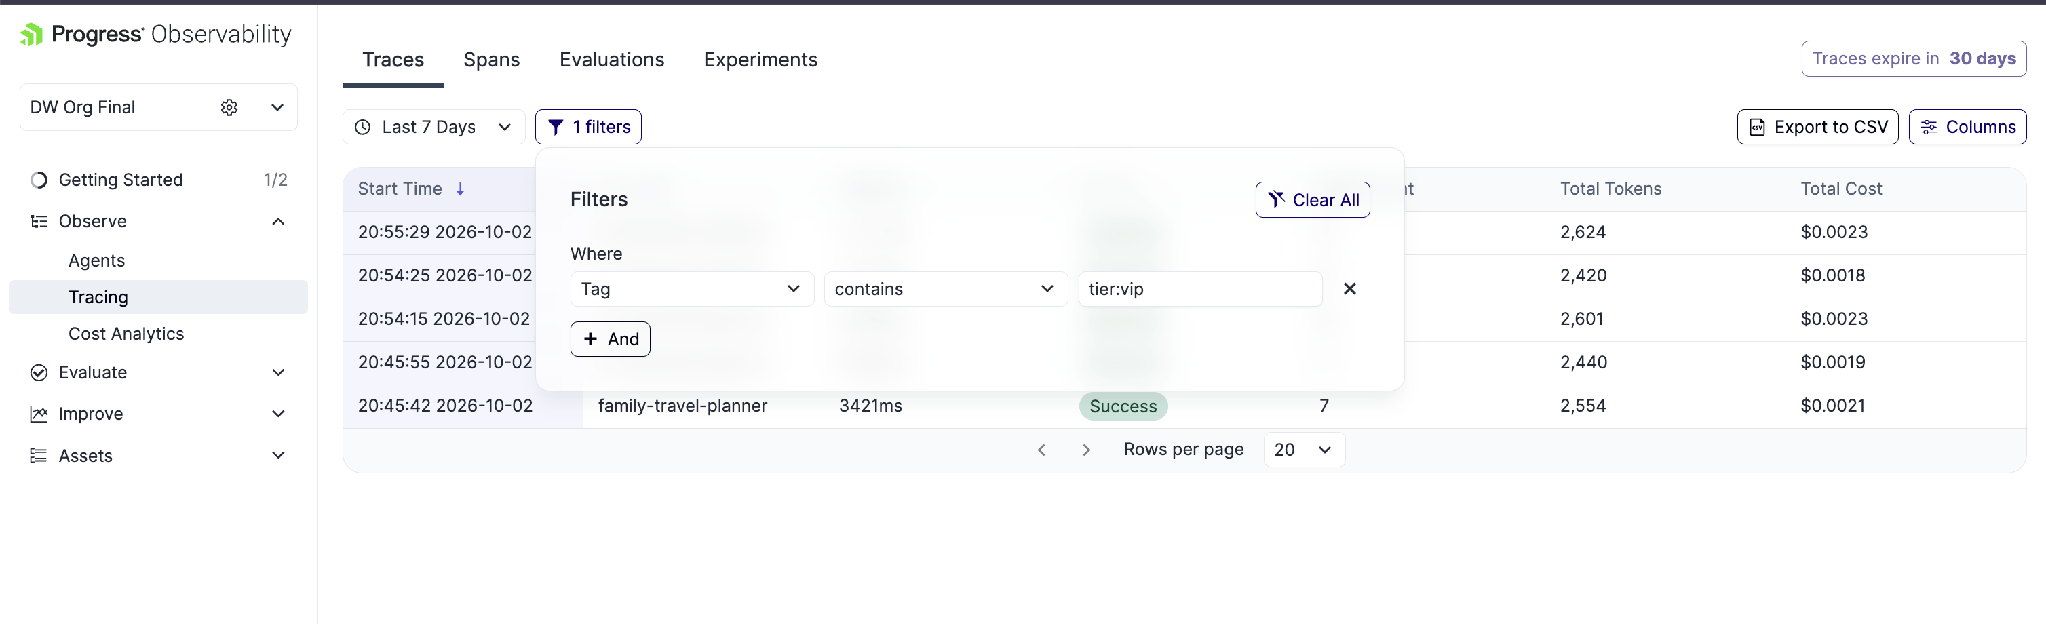Screen dimensions: 2046x624
Task: Select Tracing in the sidebar
Action: pos(158,297)
